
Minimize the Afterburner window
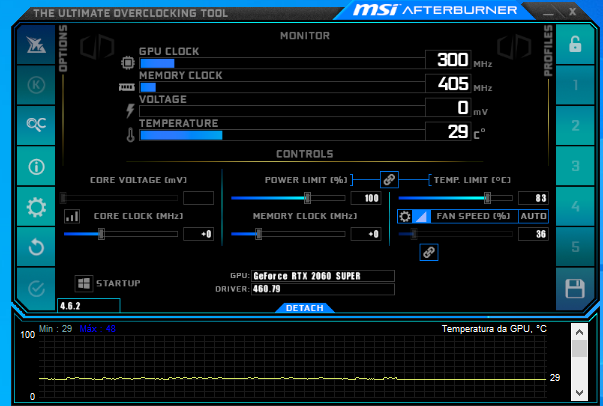(548, 12)
